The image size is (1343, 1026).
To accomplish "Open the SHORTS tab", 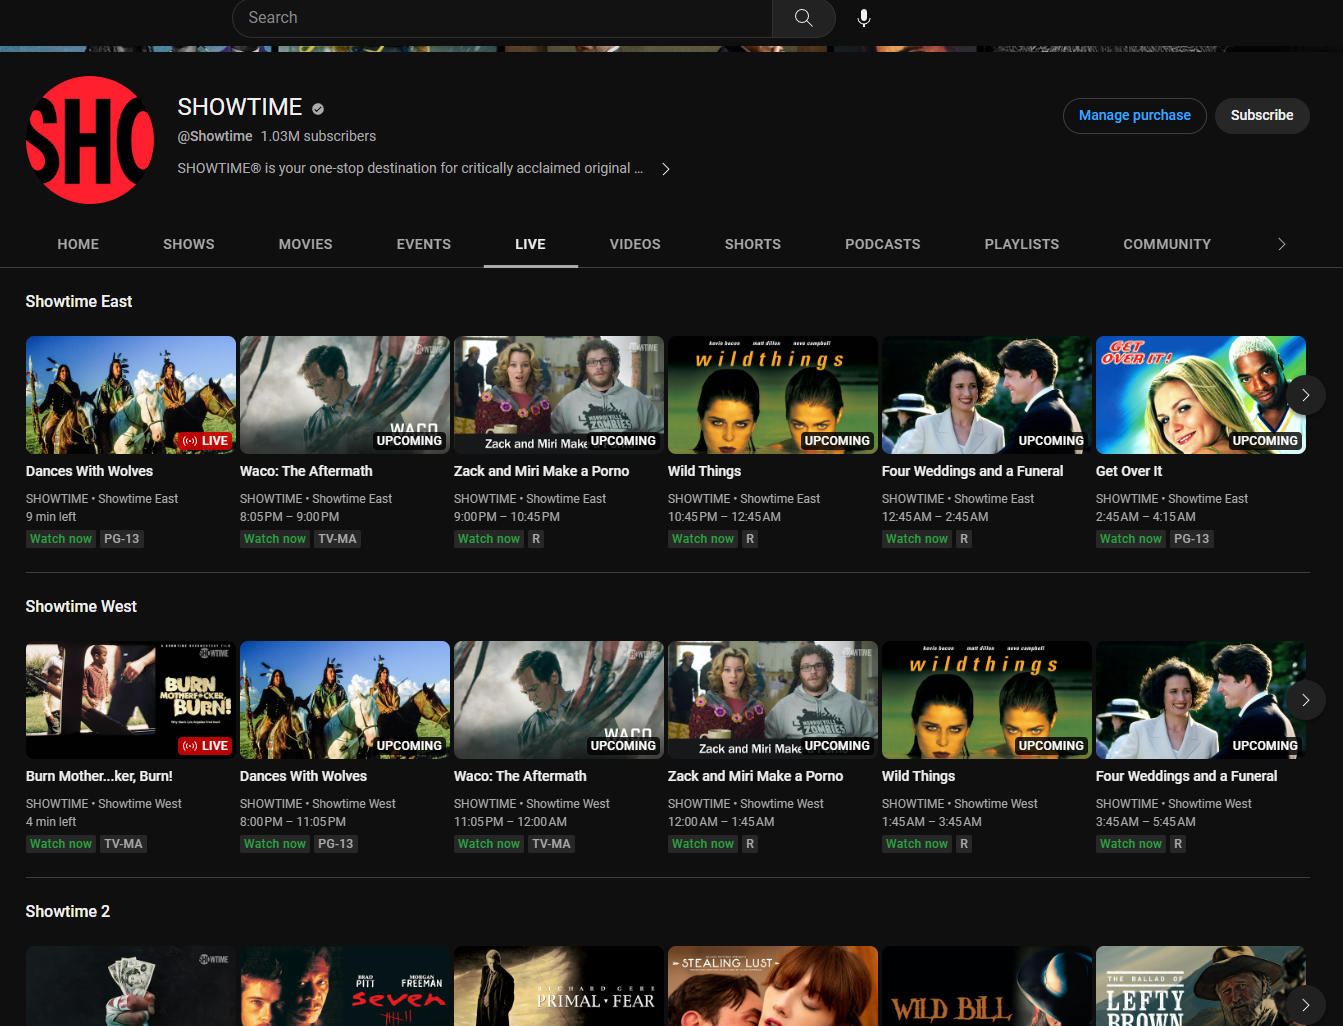I will tap(753, 244).
